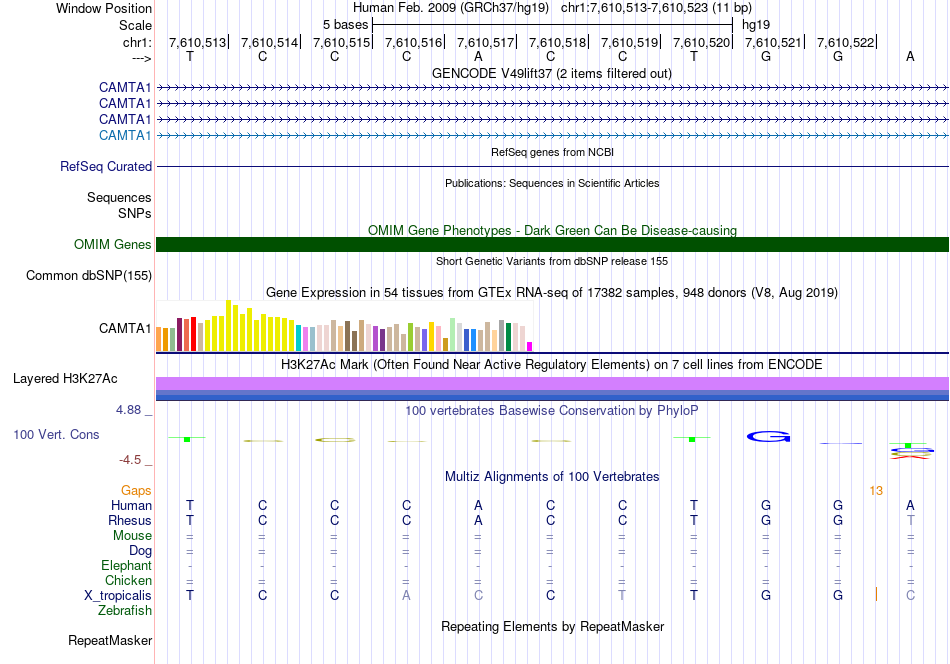Click the dark green OMIM Genes bar

pos(553,244)
